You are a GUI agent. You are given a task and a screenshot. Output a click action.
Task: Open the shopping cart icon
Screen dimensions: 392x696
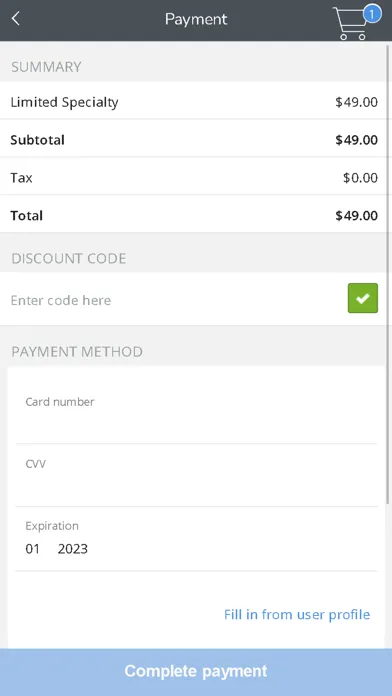click(x=351, y=24)
